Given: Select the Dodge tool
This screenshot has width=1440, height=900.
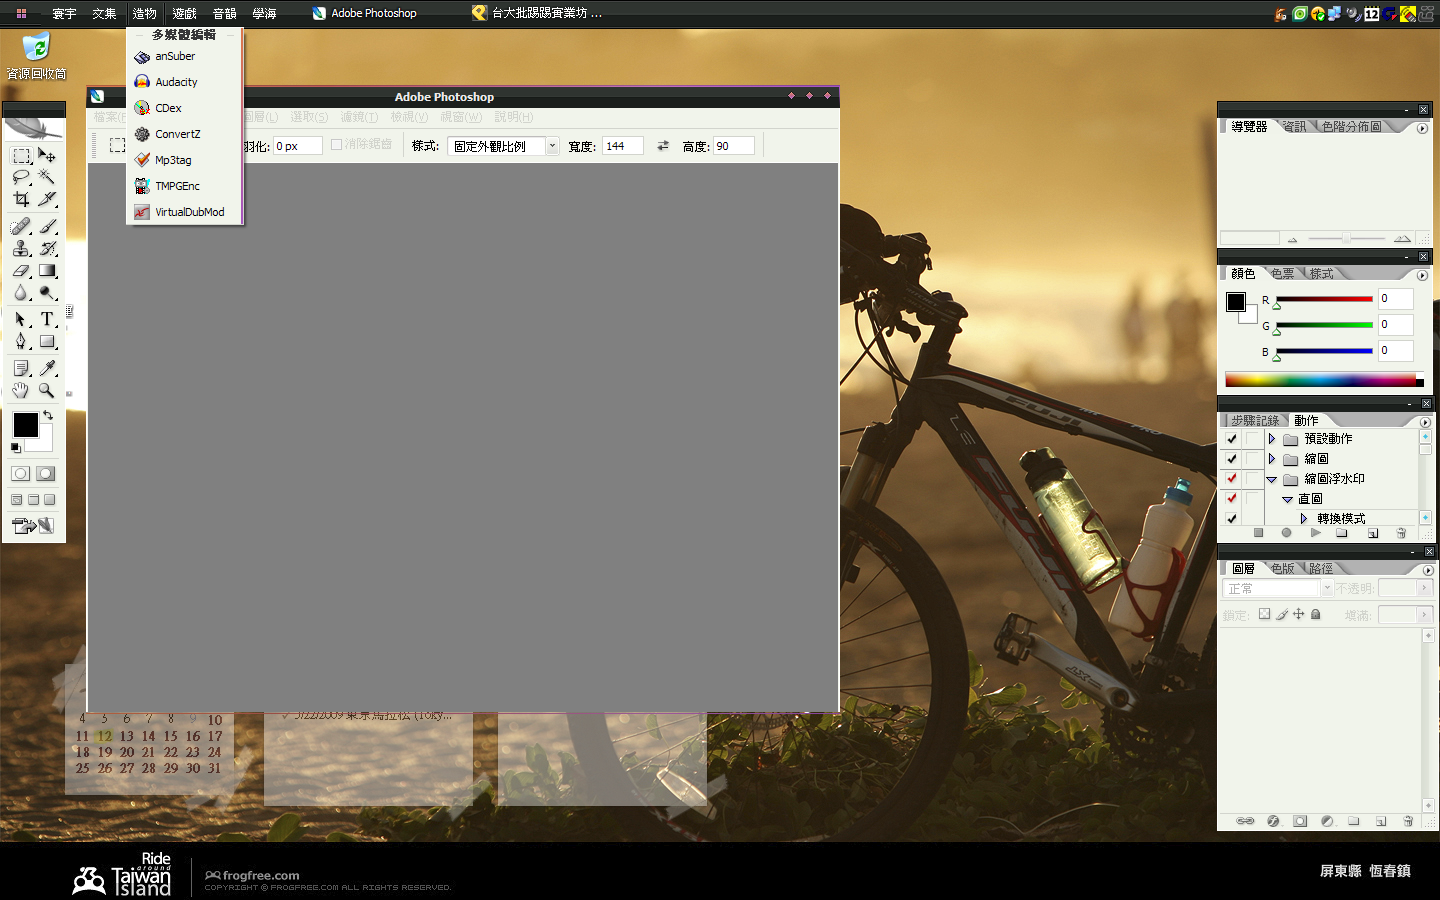Looking at the screenshot, I should point(47,292).
